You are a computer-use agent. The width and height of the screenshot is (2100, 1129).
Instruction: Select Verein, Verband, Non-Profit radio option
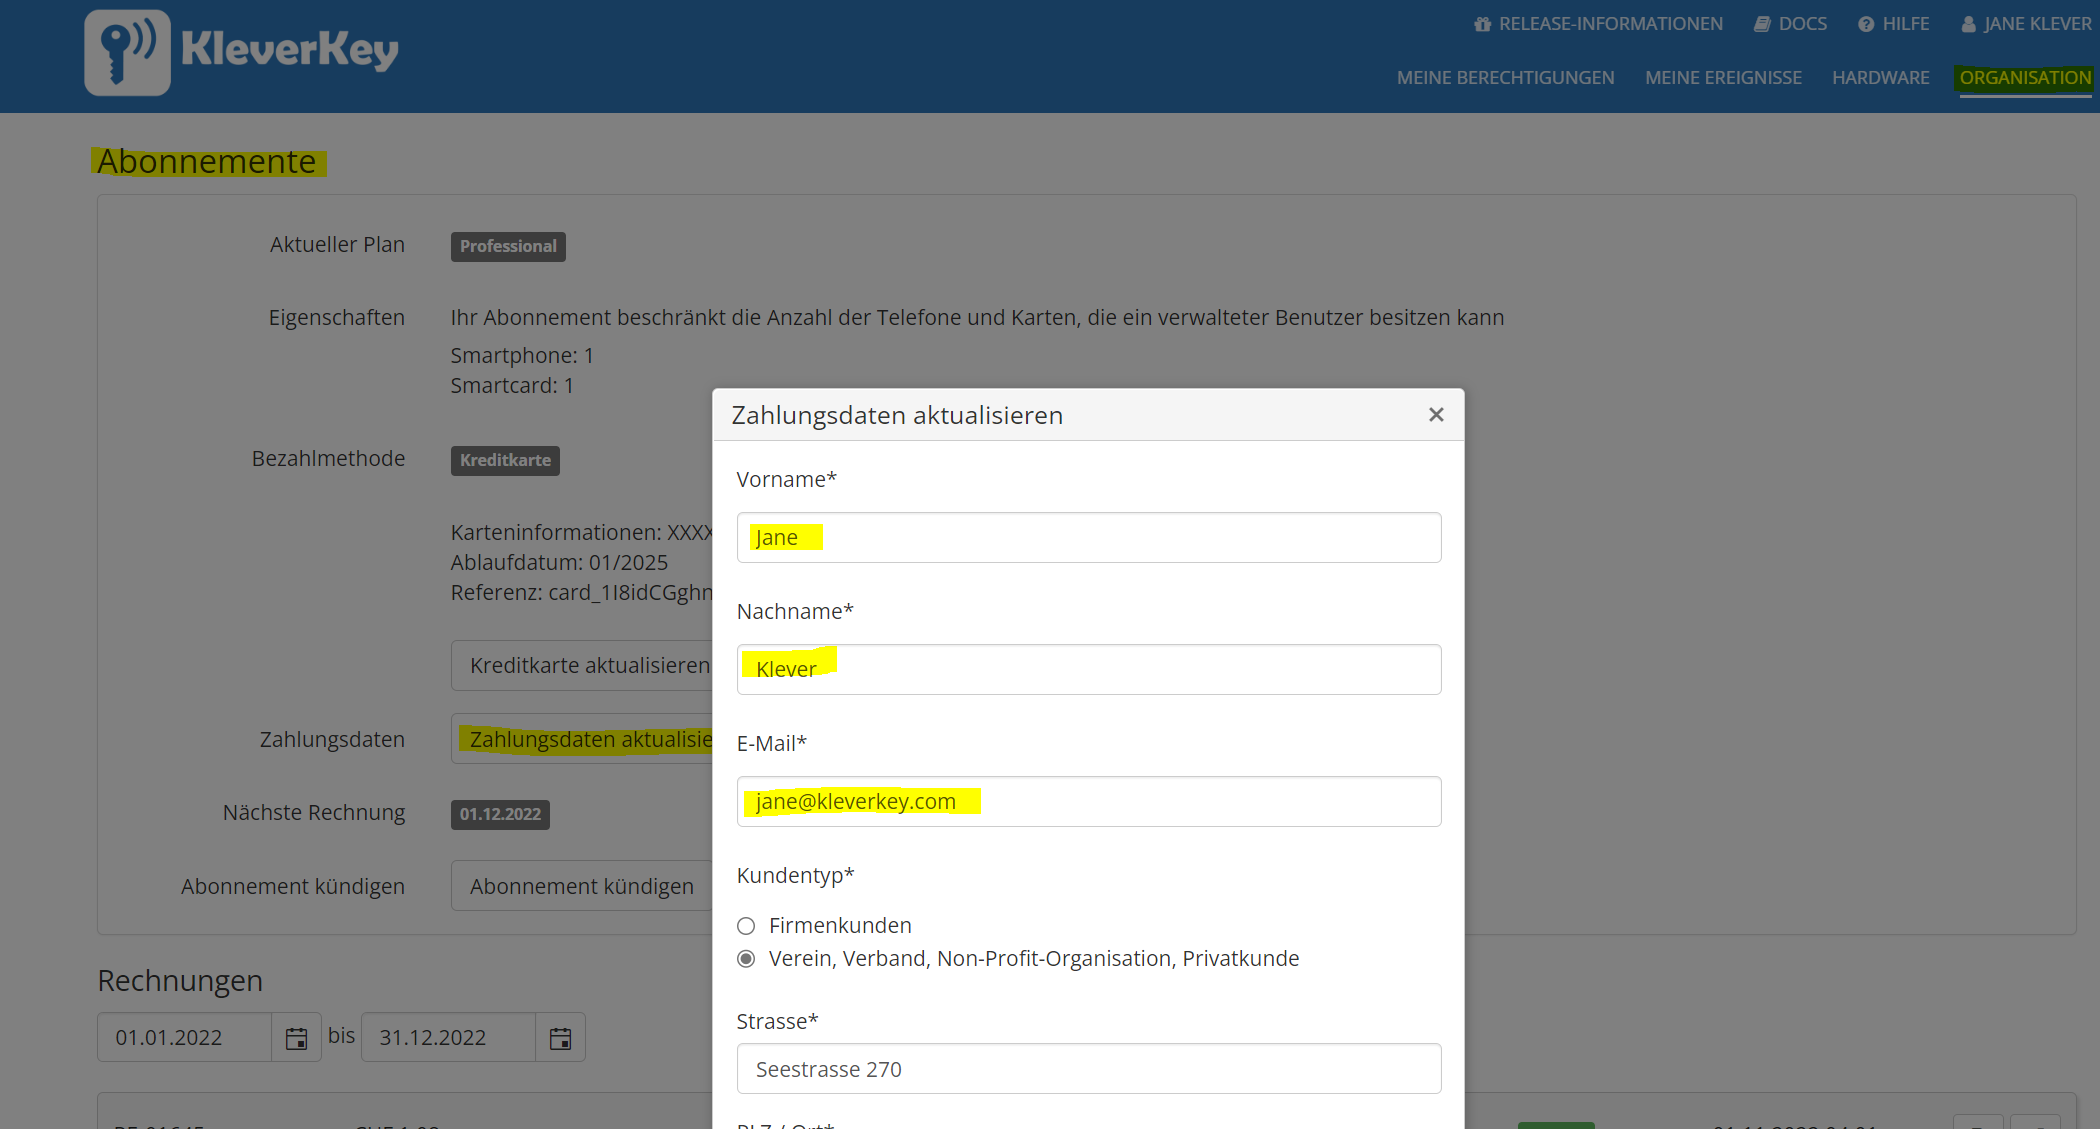746,959
